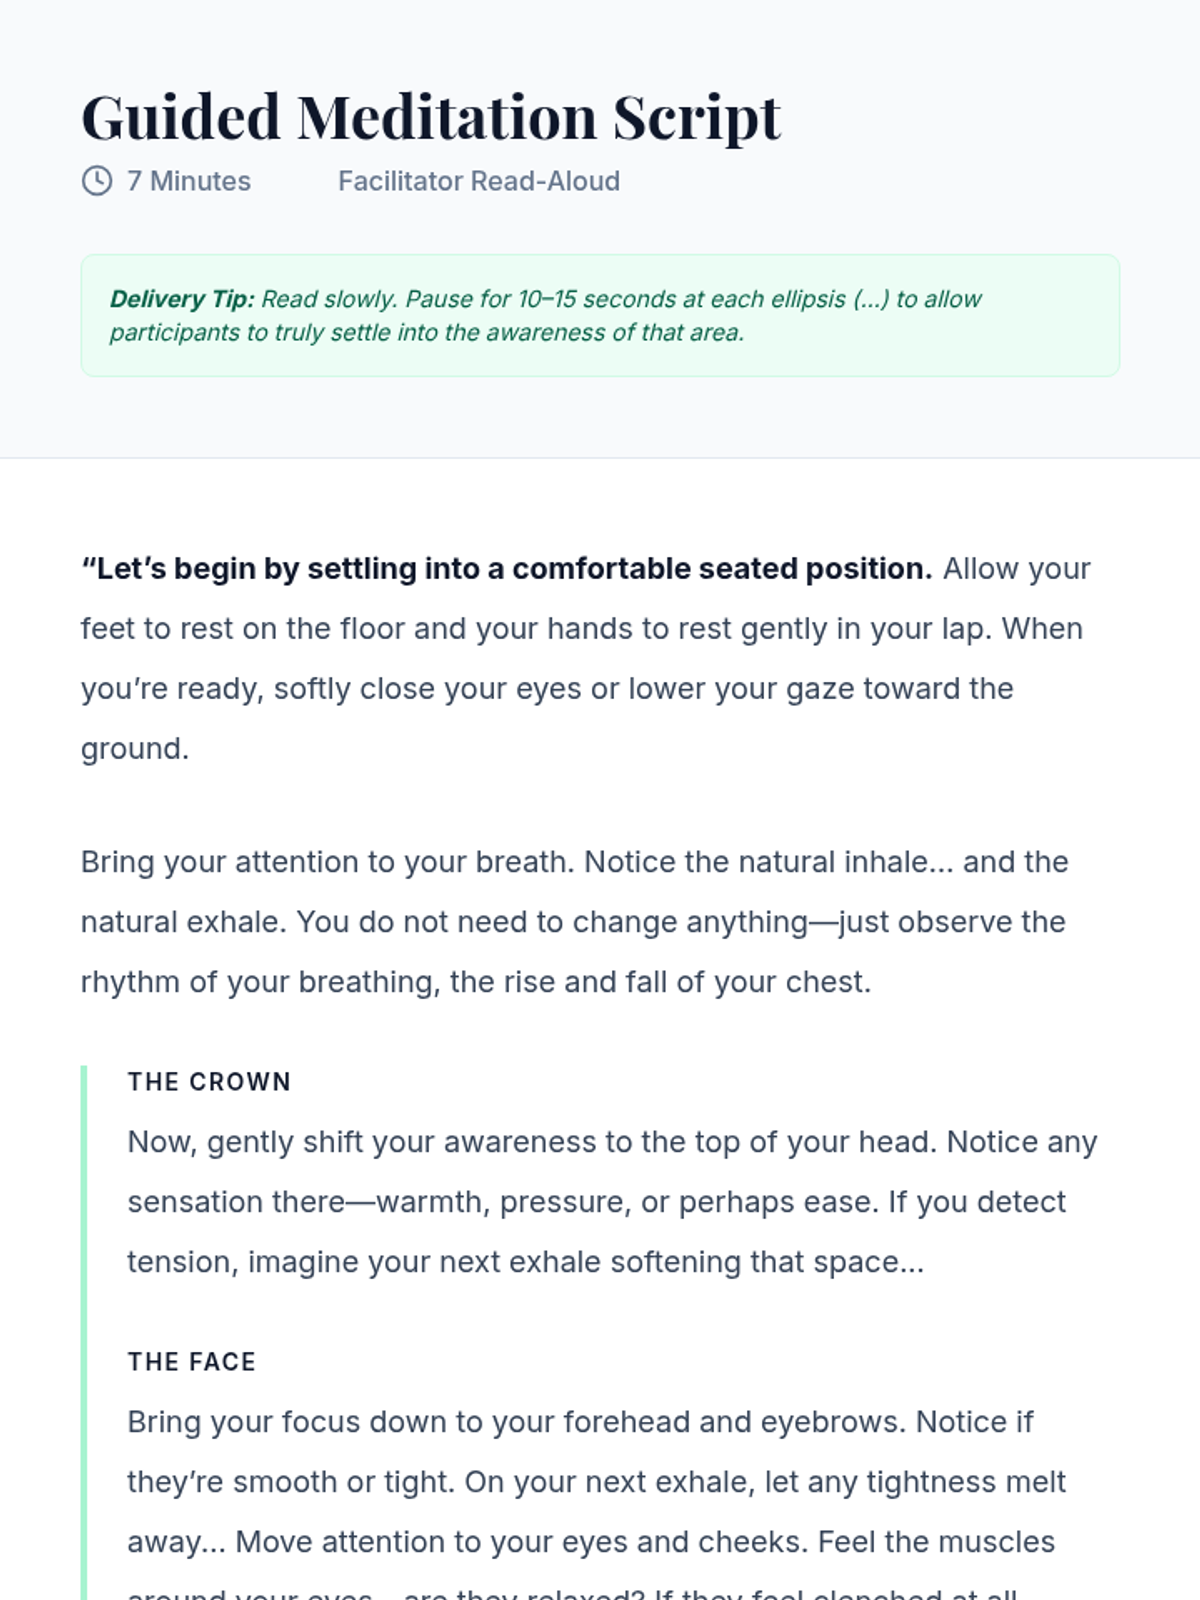Click the green vertical bar beside the sections
The width and height of the screenshot is (1200, 1600).
pyautogui.click(x=84, y=1330)
